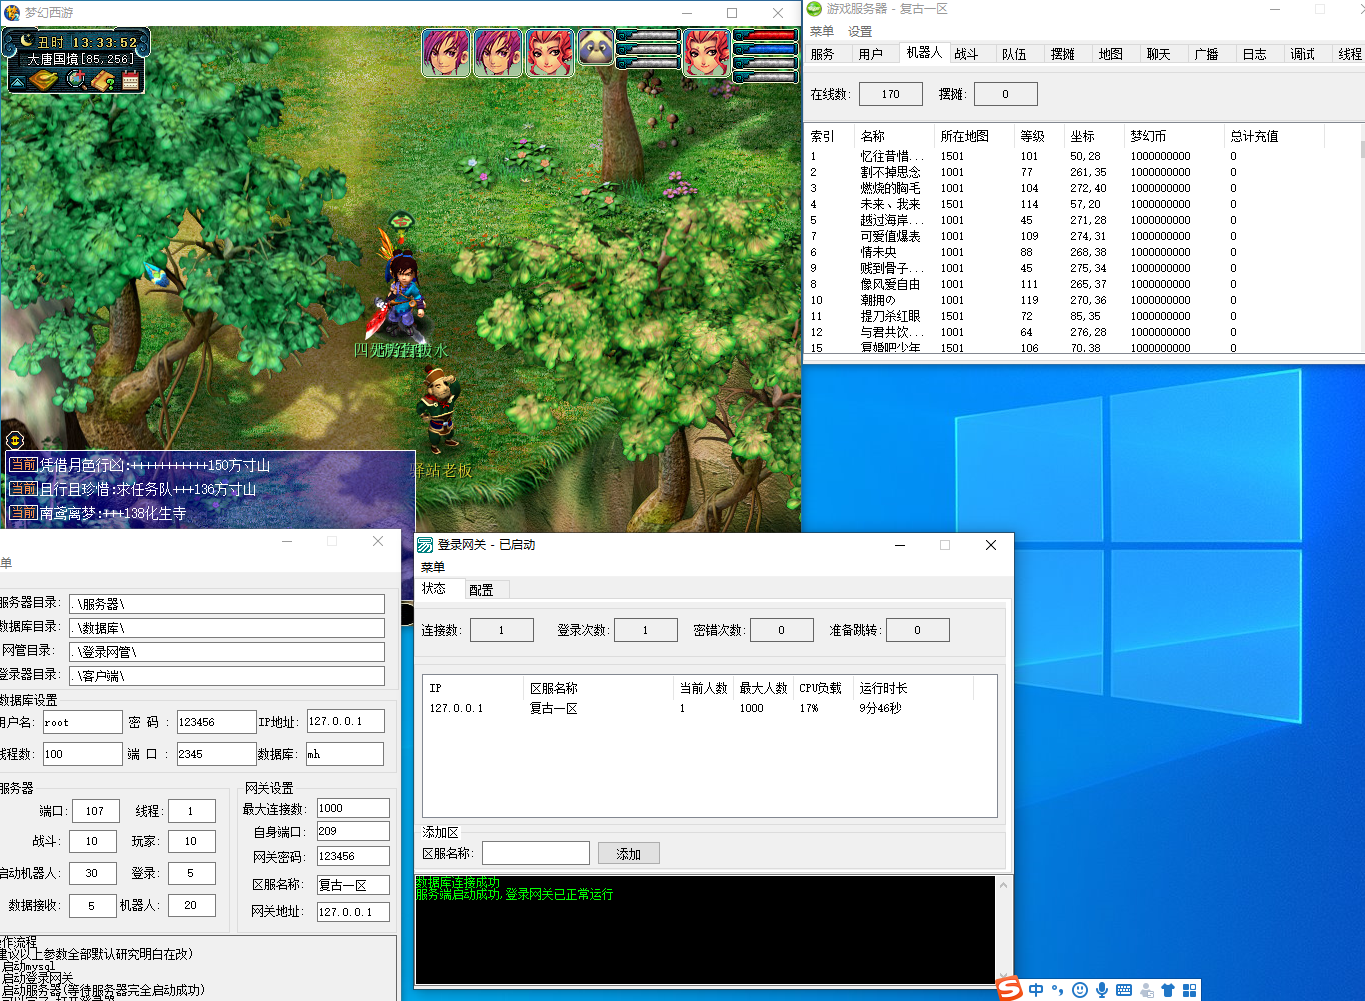Open the calendar icon in the clock panel
Image resolution: width=1365 pixels, height=1001 pixels.
130,80
